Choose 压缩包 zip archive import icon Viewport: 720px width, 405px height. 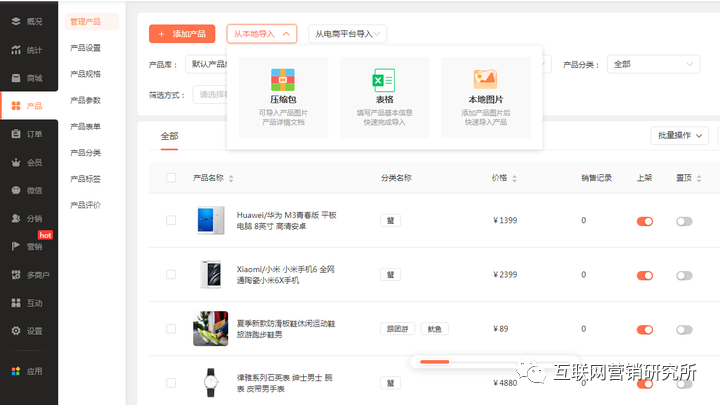(x=283, y=79)
